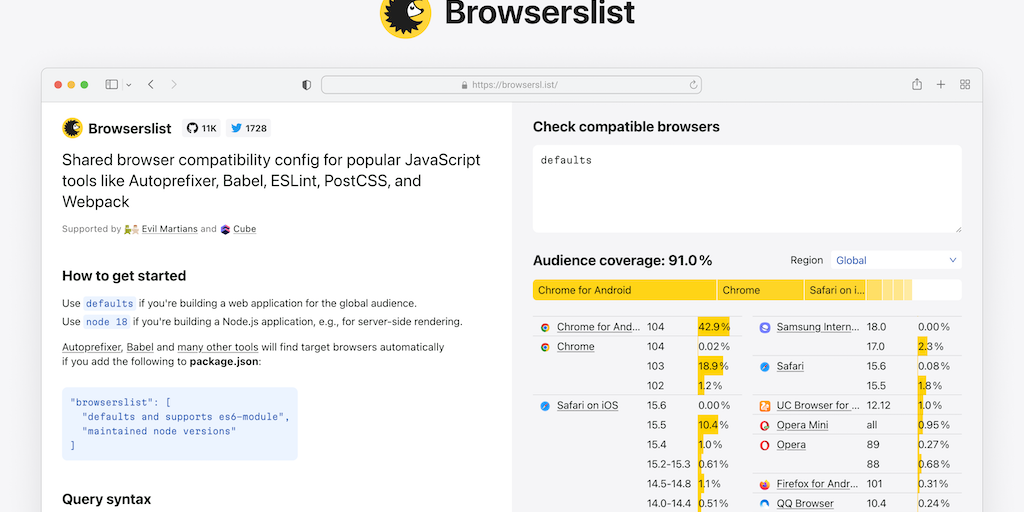
Task: Open the Share icon in the toolbar
Action: tap(916, 85)
